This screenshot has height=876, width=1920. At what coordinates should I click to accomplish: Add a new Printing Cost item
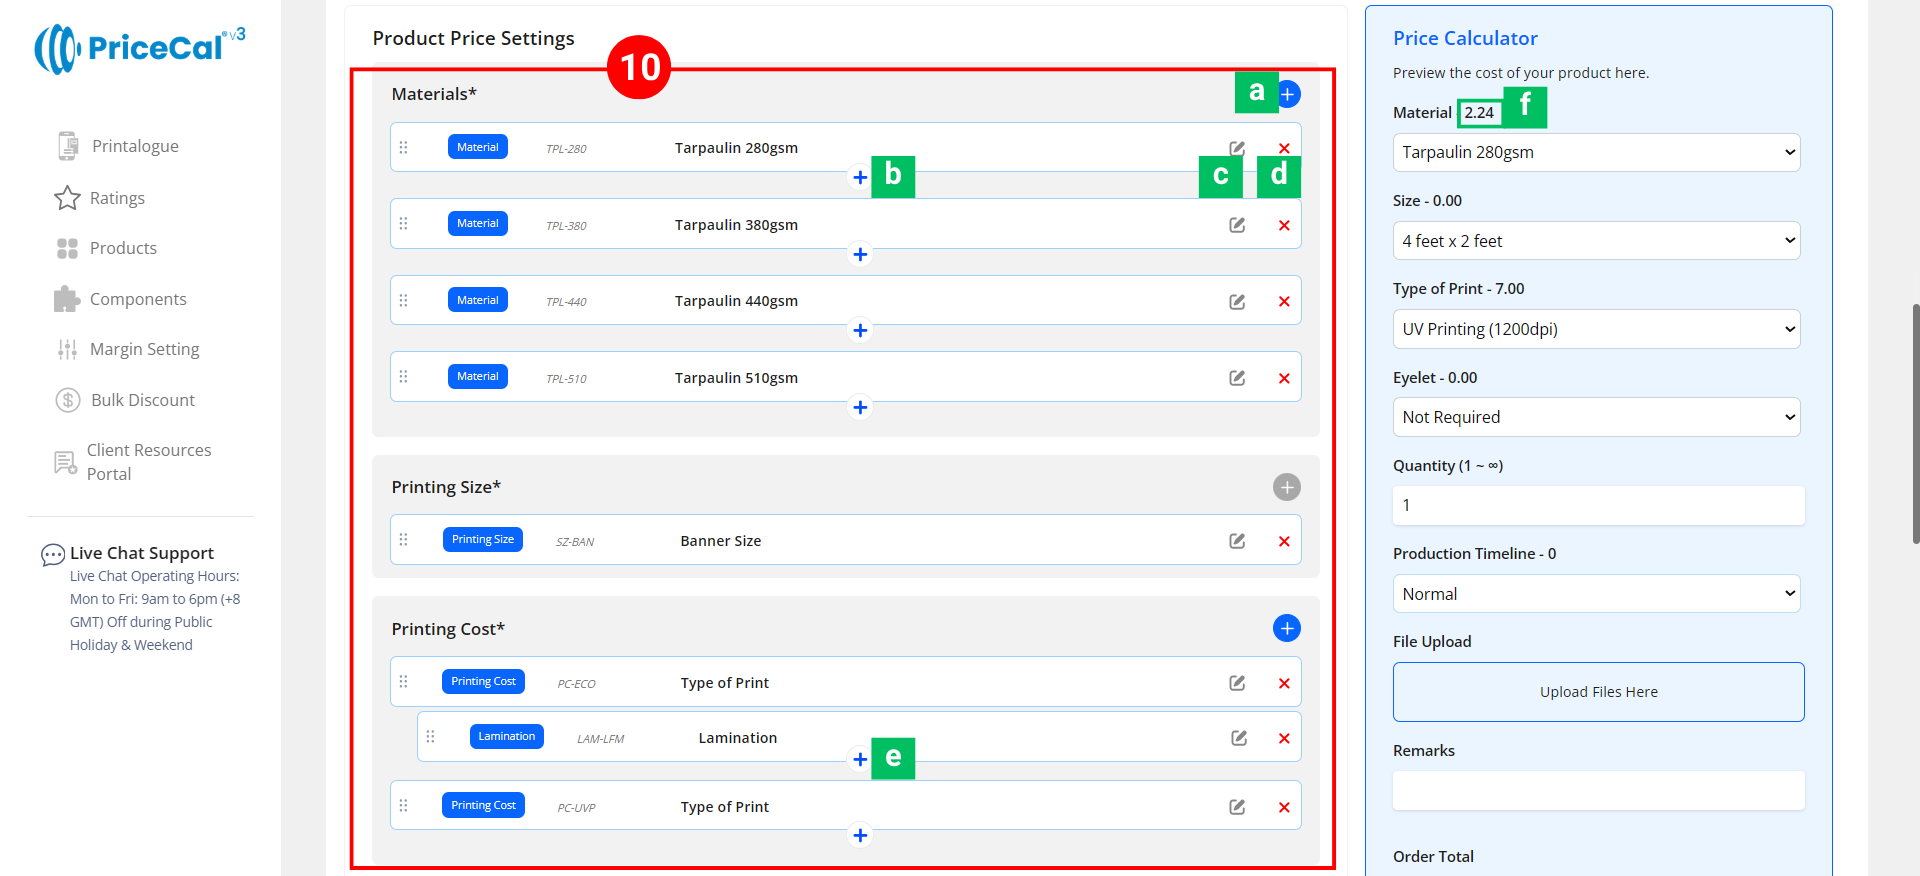pyautogui.click(x=1286, y=628)
